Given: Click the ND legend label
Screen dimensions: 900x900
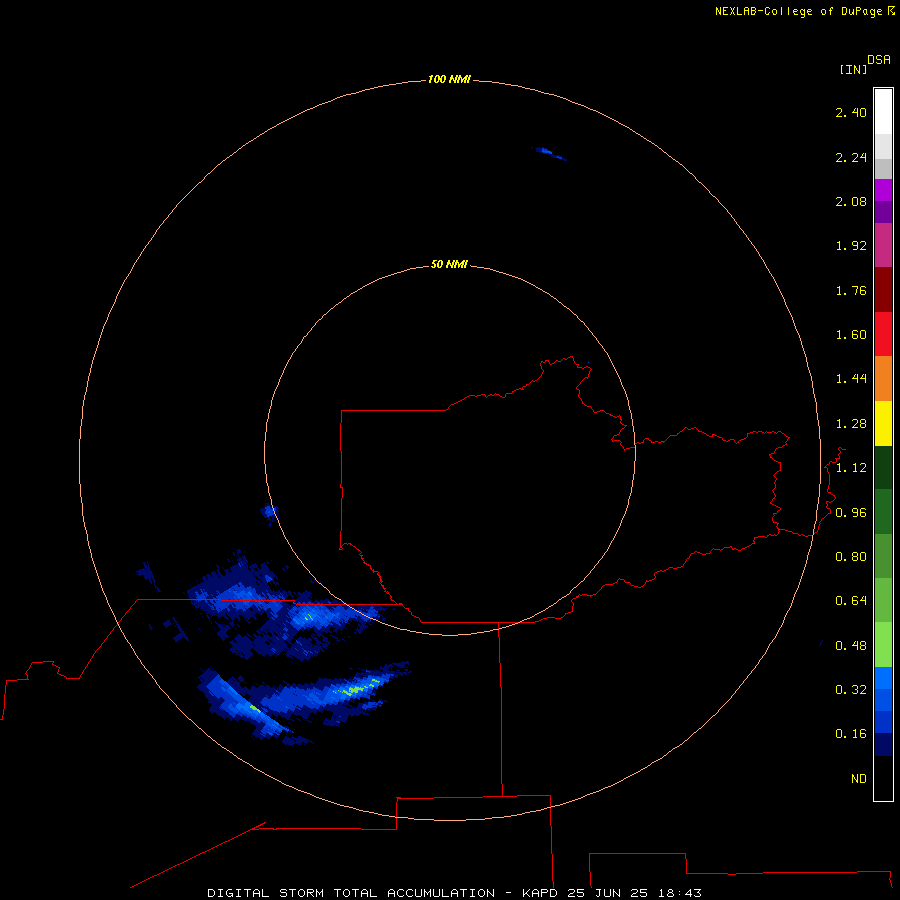Looking at the screenshot, I should click(x=859, y=779).
